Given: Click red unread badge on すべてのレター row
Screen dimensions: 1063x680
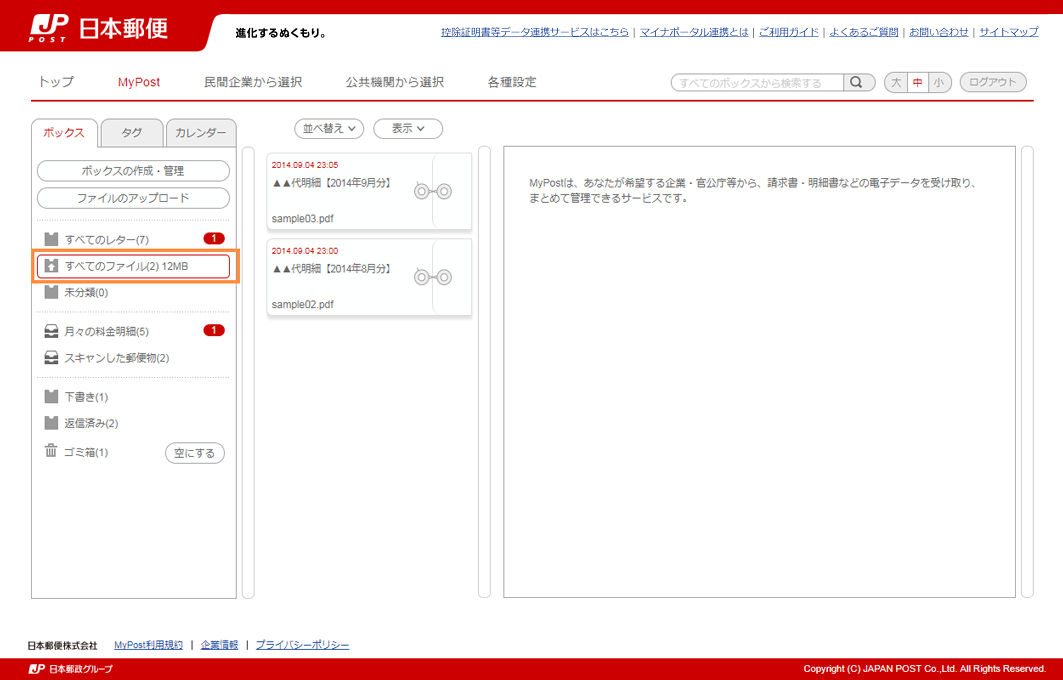Looking at the screenshot, I should coord(214,239).
